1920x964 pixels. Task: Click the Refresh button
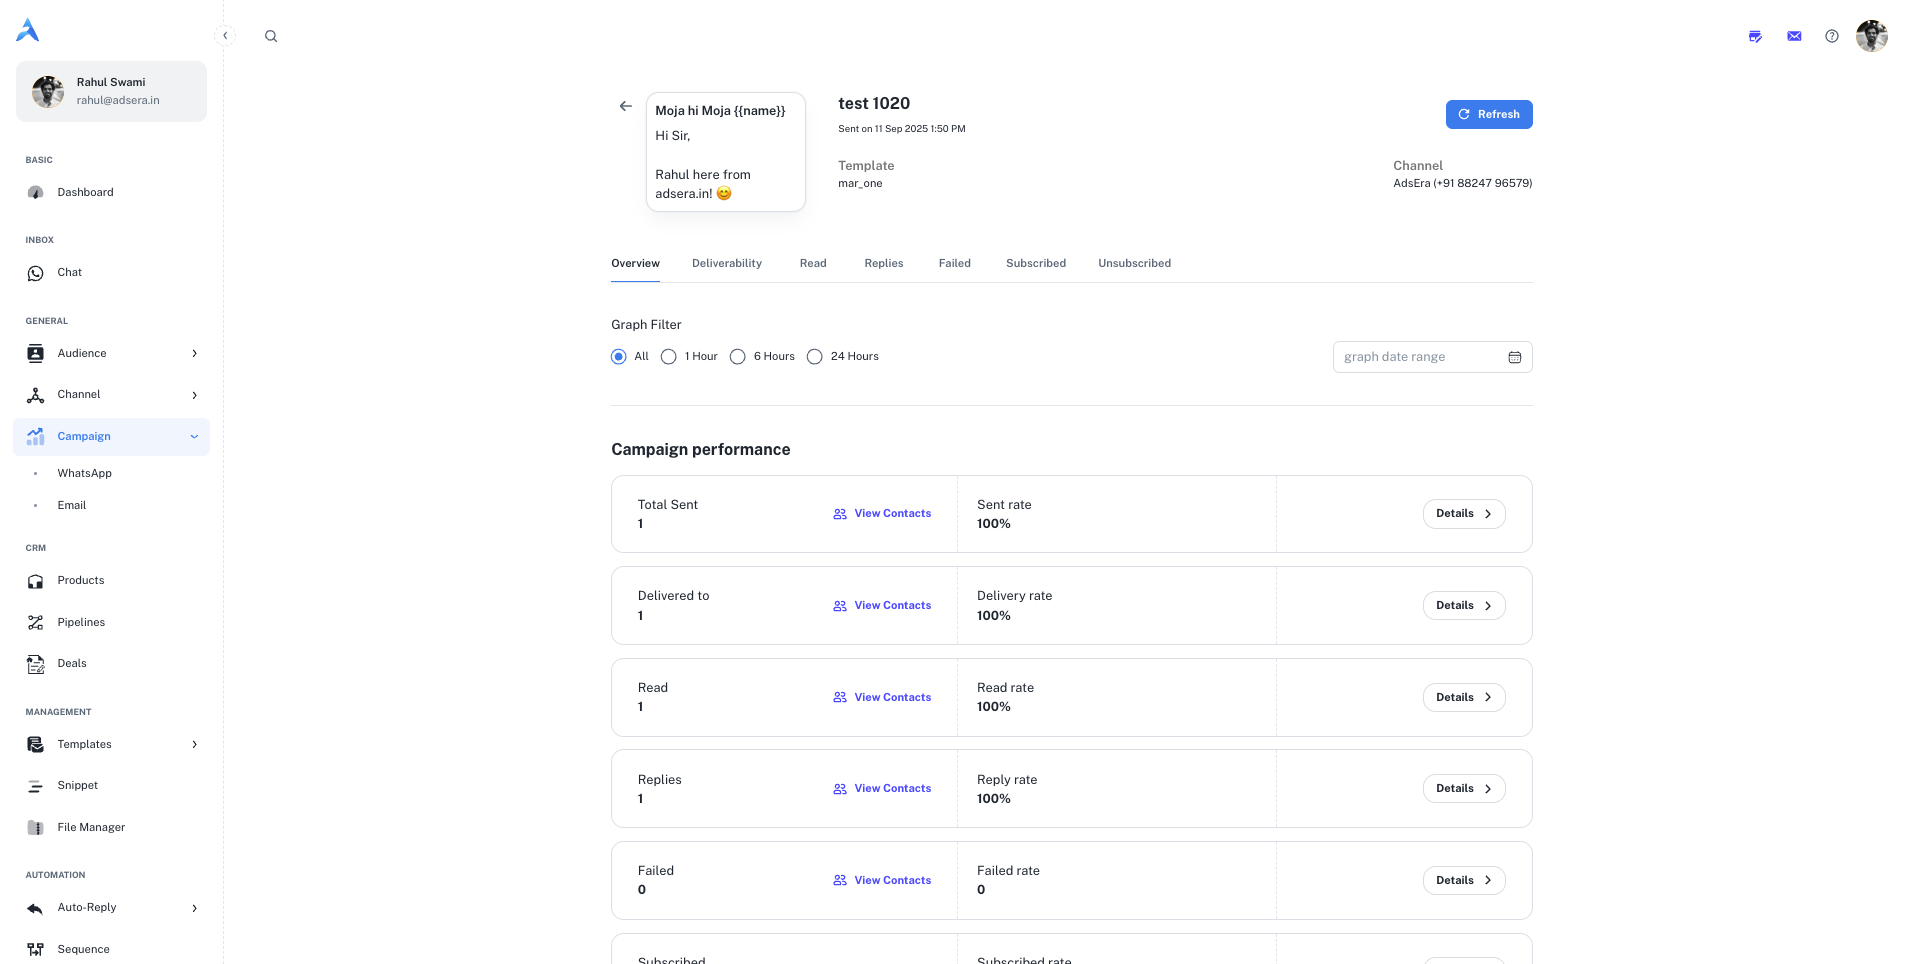pos(1488,114)
